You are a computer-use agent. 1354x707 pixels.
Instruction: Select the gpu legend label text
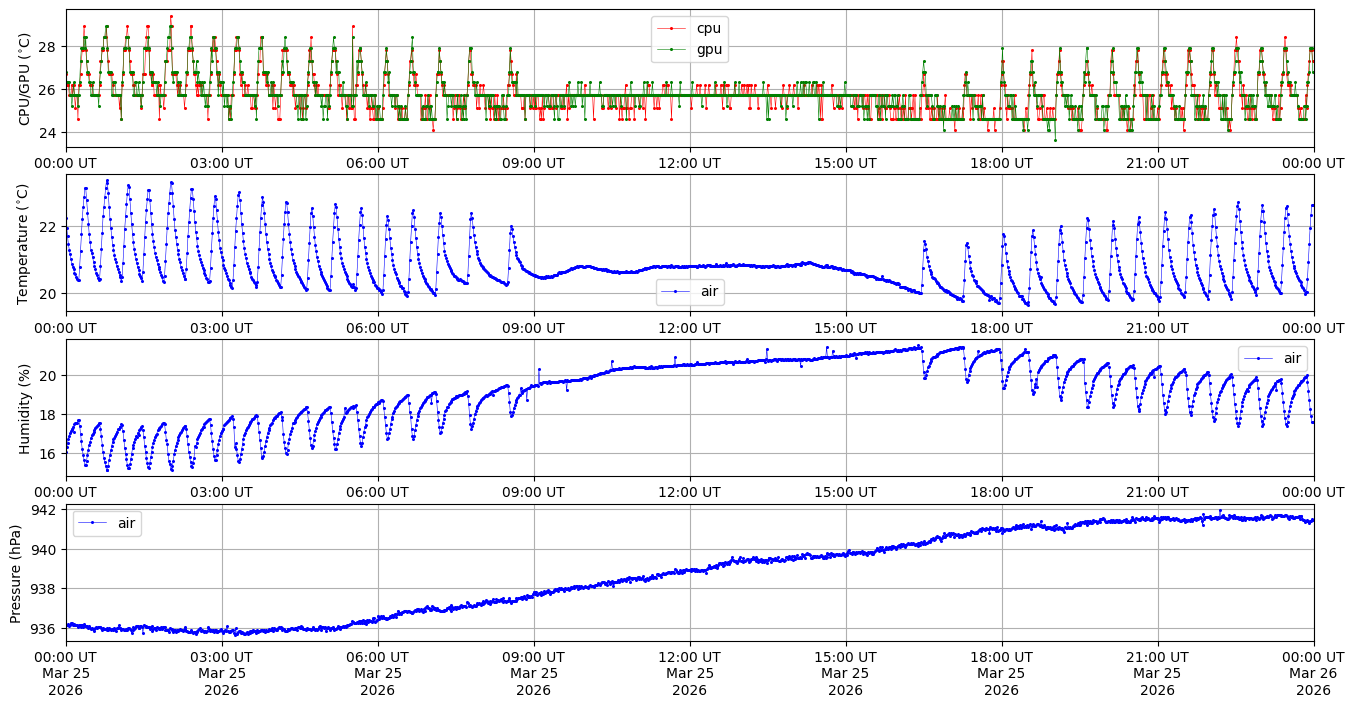[709, 49]
